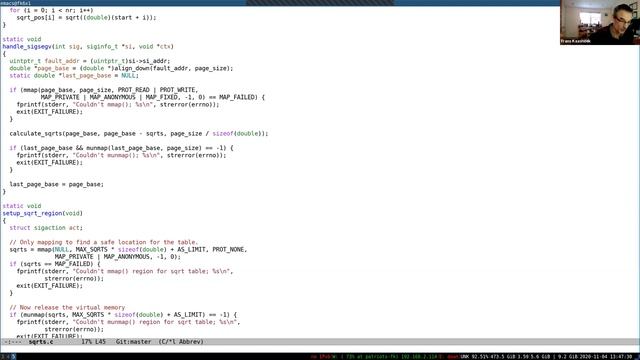Viewport: 640px width, 360px height.
Task: Click the 'last_page_base = page_base;' assignment line
Action: [56, 184]
